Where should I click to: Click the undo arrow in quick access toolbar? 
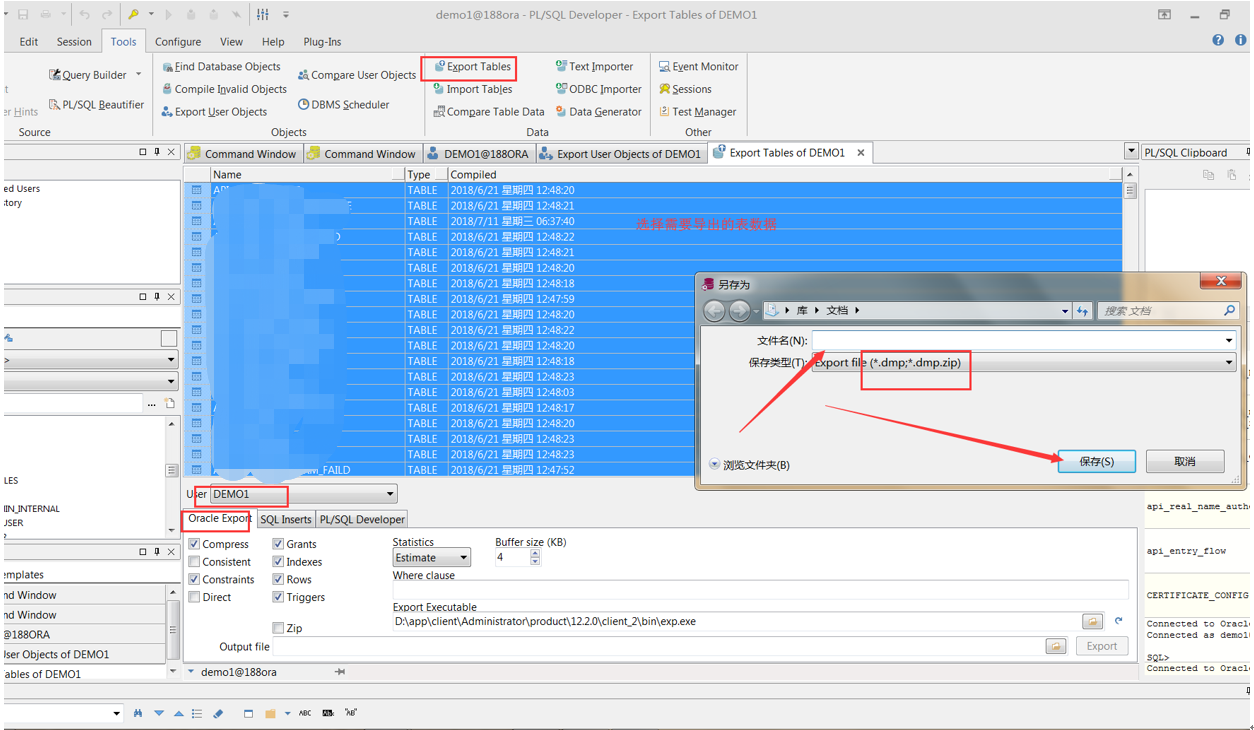84,15
